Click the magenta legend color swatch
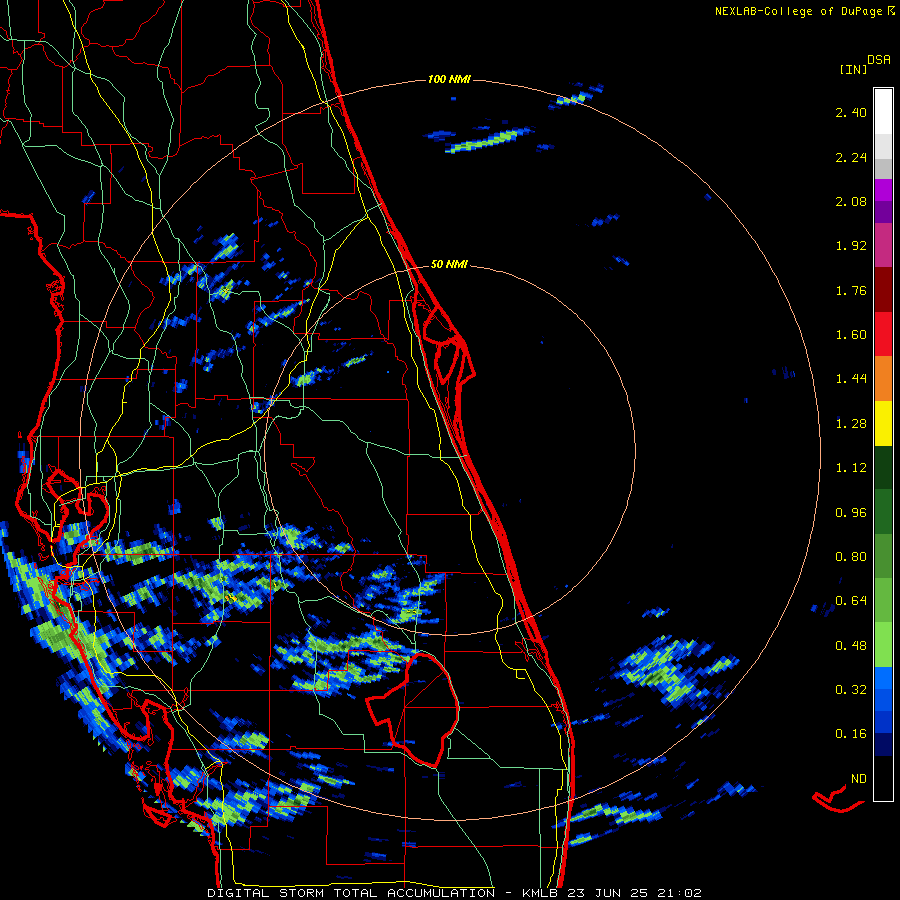The width and height of the screenshot is (900, 900). pyautogui.click(x=883, y=190)
